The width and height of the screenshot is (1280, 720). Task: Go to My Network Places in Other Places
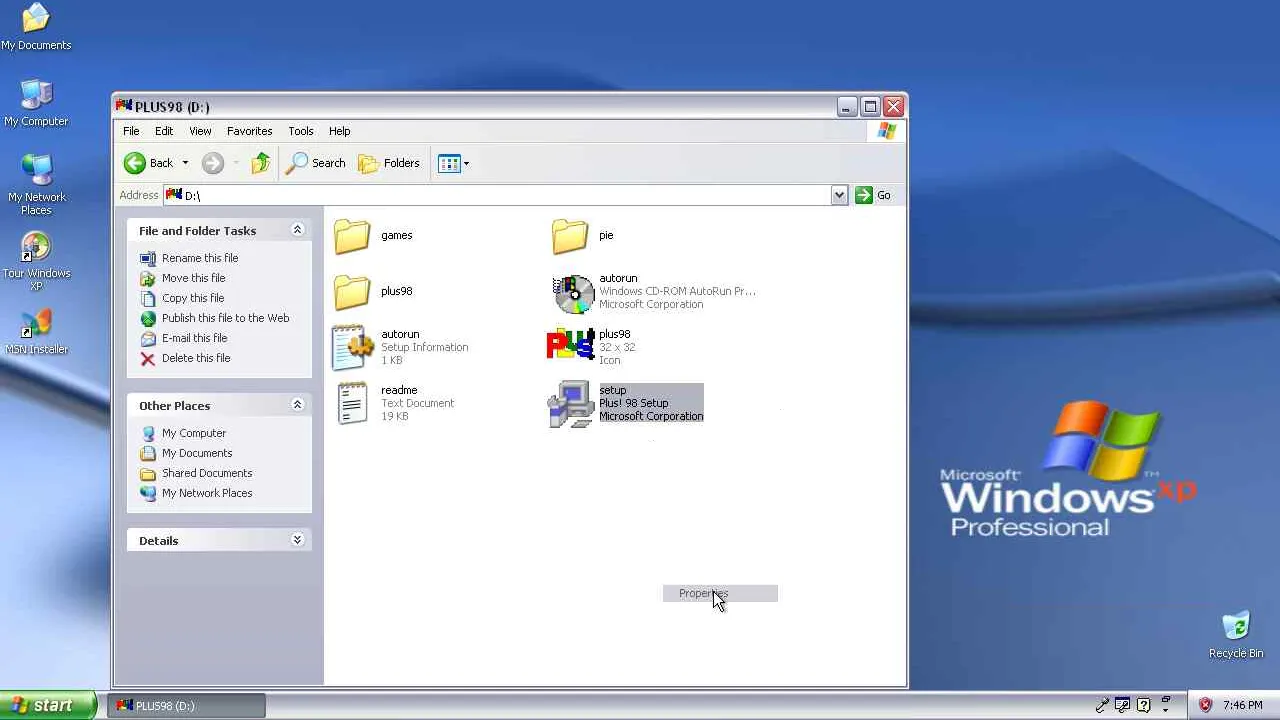[207, 493]
